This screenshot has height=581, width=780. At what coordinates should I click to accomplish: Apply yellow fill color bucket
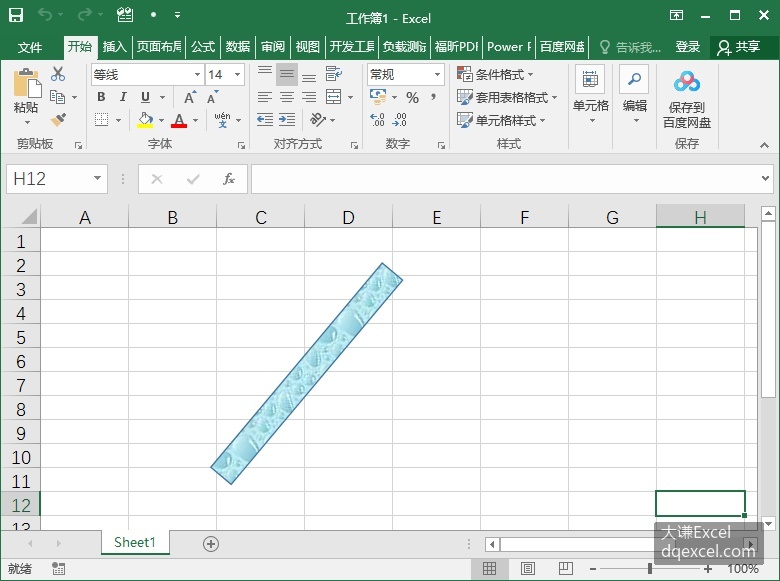click(x=145, y=120)
